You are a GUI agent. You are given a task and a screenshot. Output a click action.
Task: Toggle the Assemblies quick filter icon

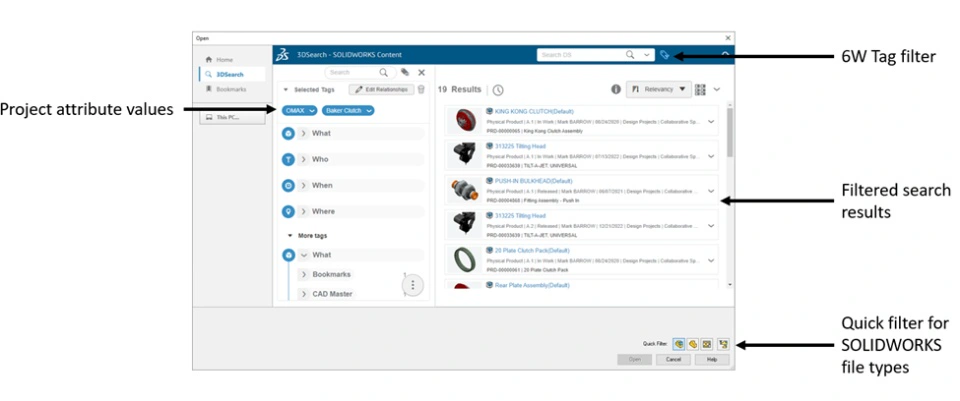tap(693, 344)
